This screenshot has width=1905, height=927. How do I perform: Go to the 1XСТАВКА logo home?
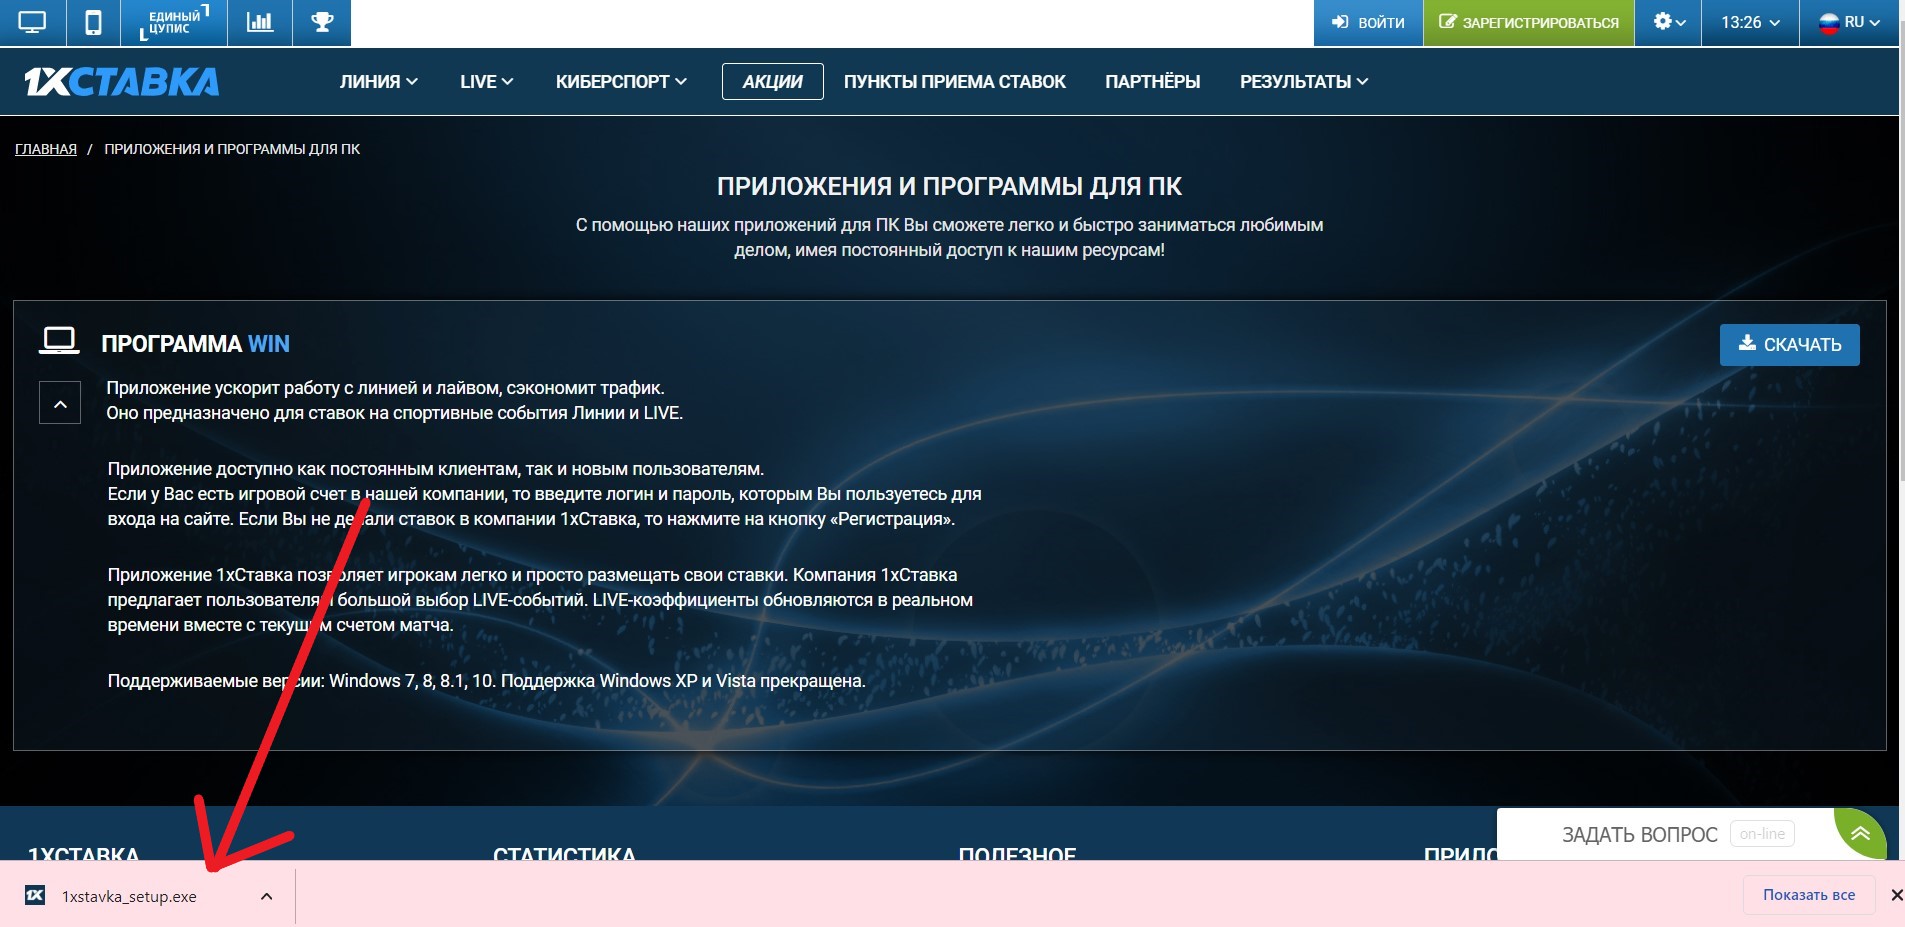(x=121, y=82)
